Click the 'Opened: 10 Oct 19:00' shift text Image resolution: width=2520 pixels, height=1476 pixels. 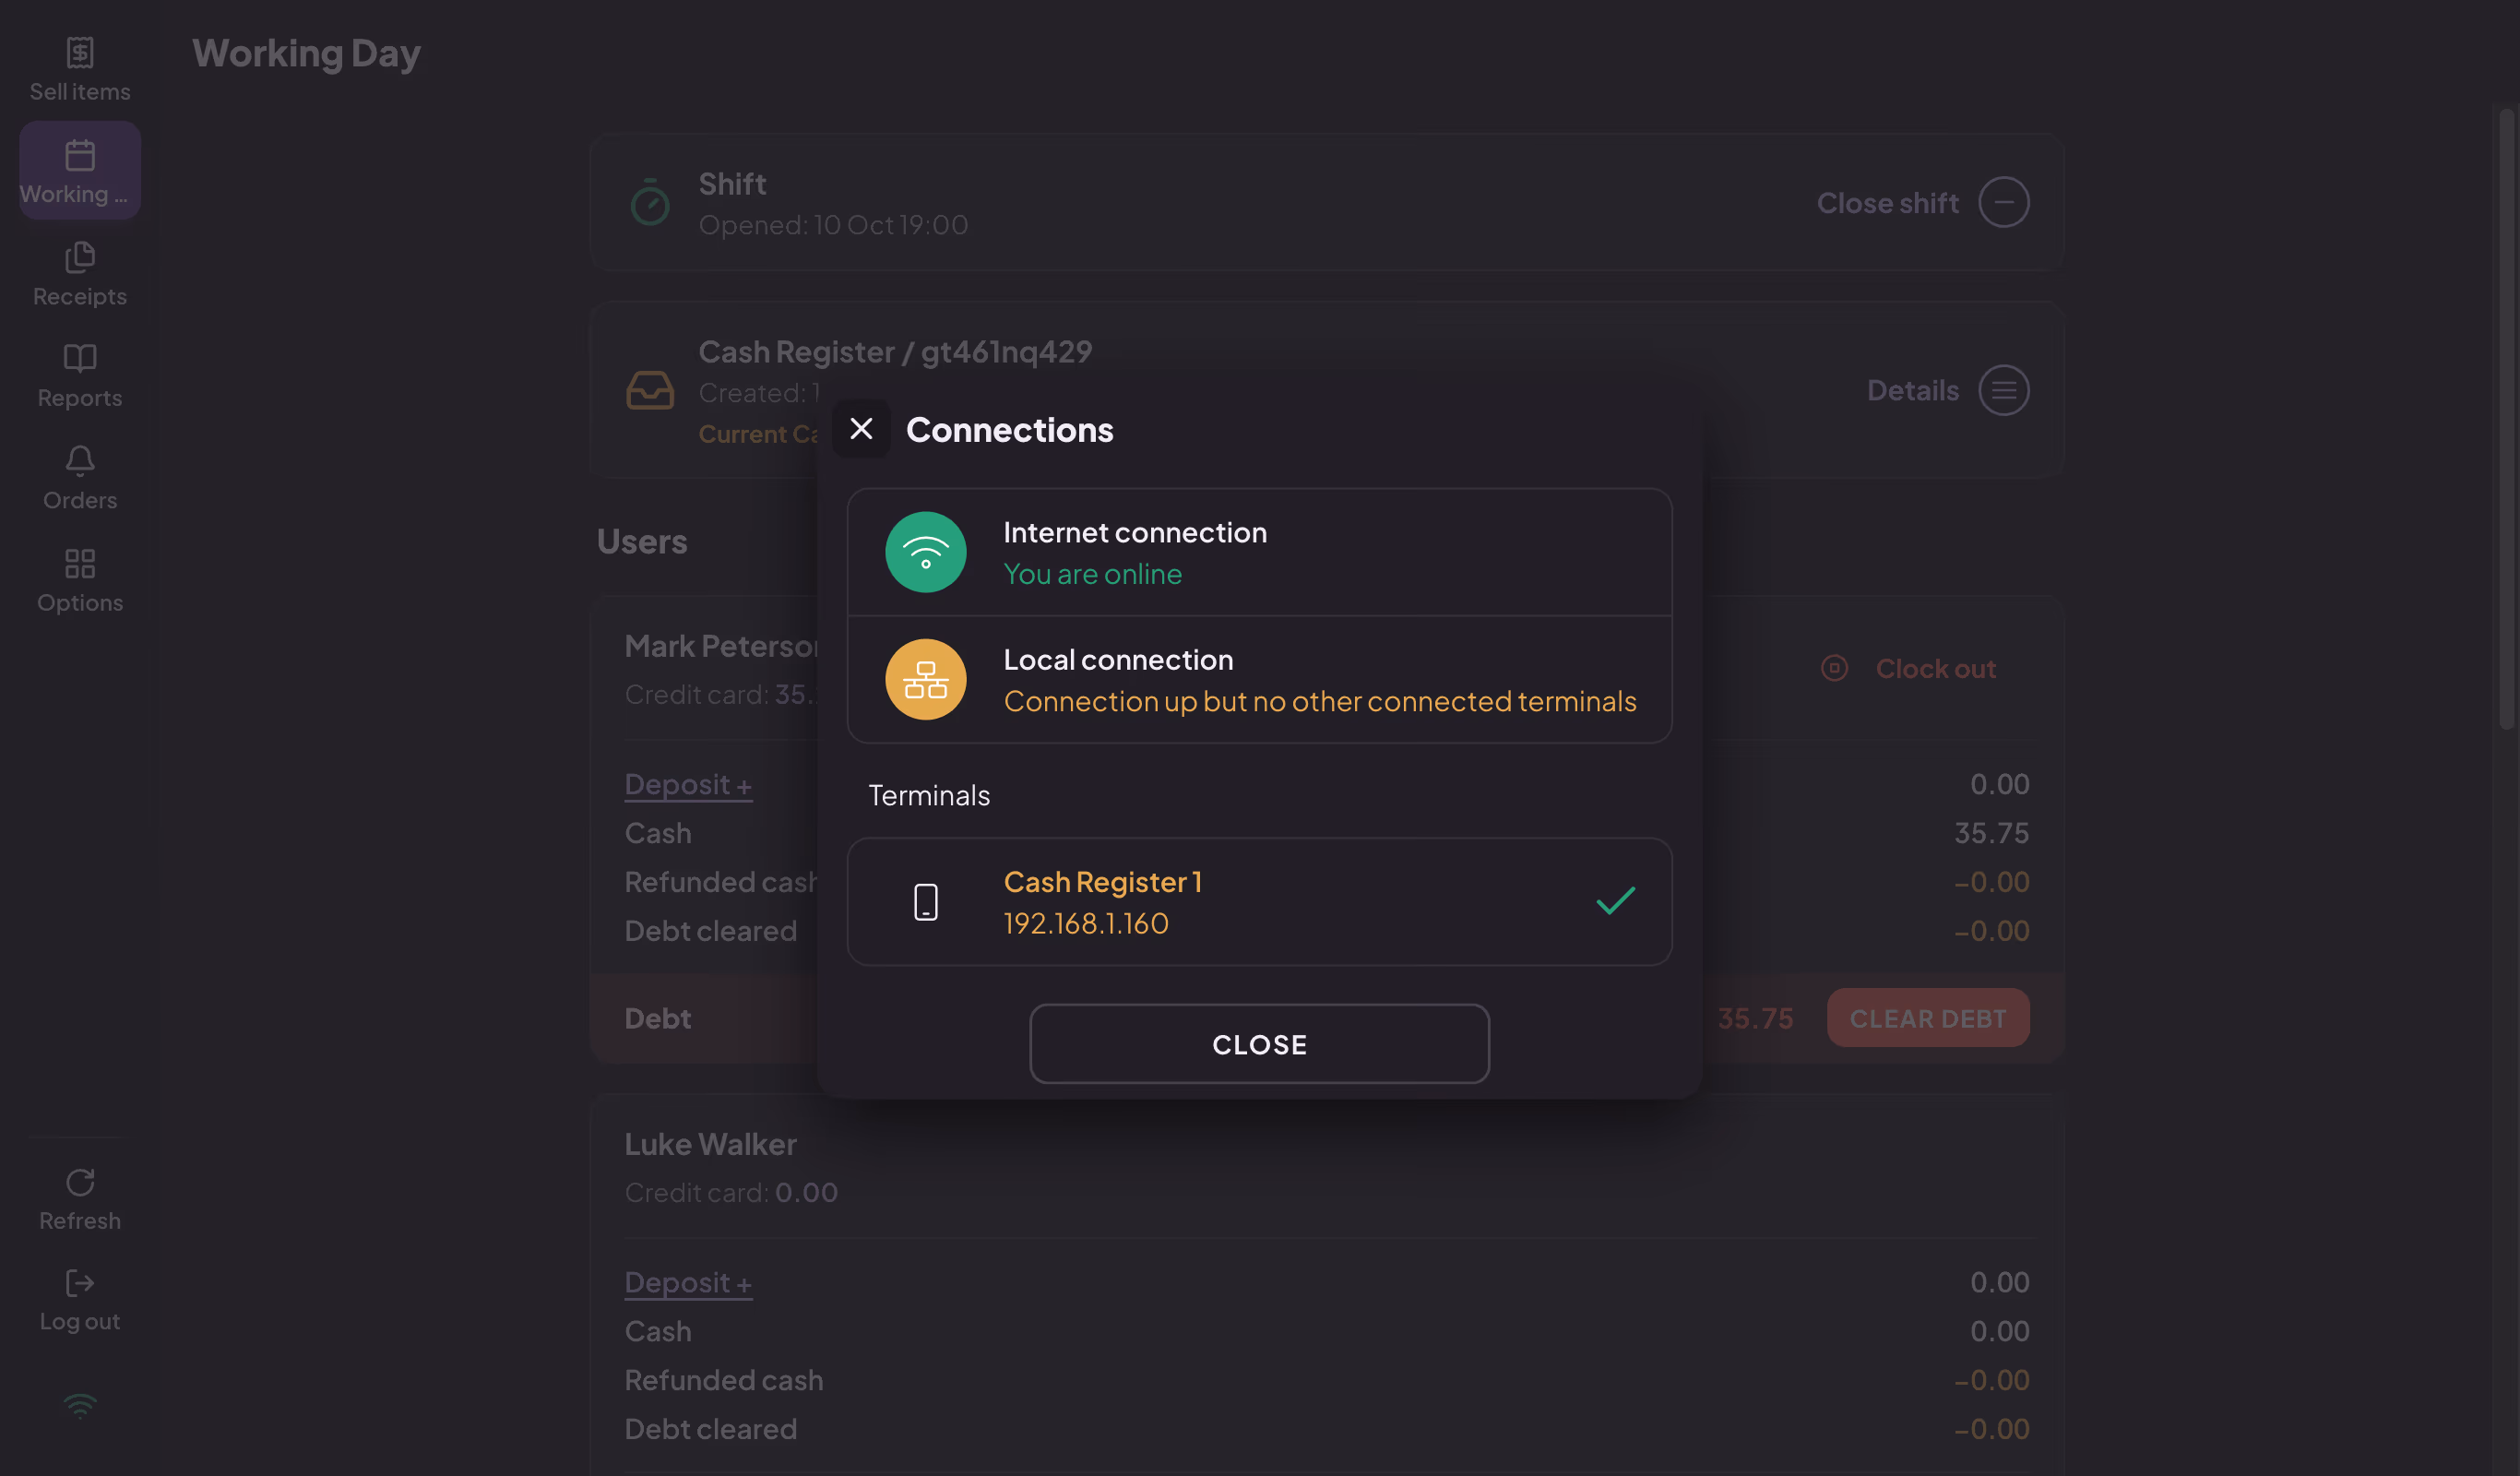coord(833,225)
